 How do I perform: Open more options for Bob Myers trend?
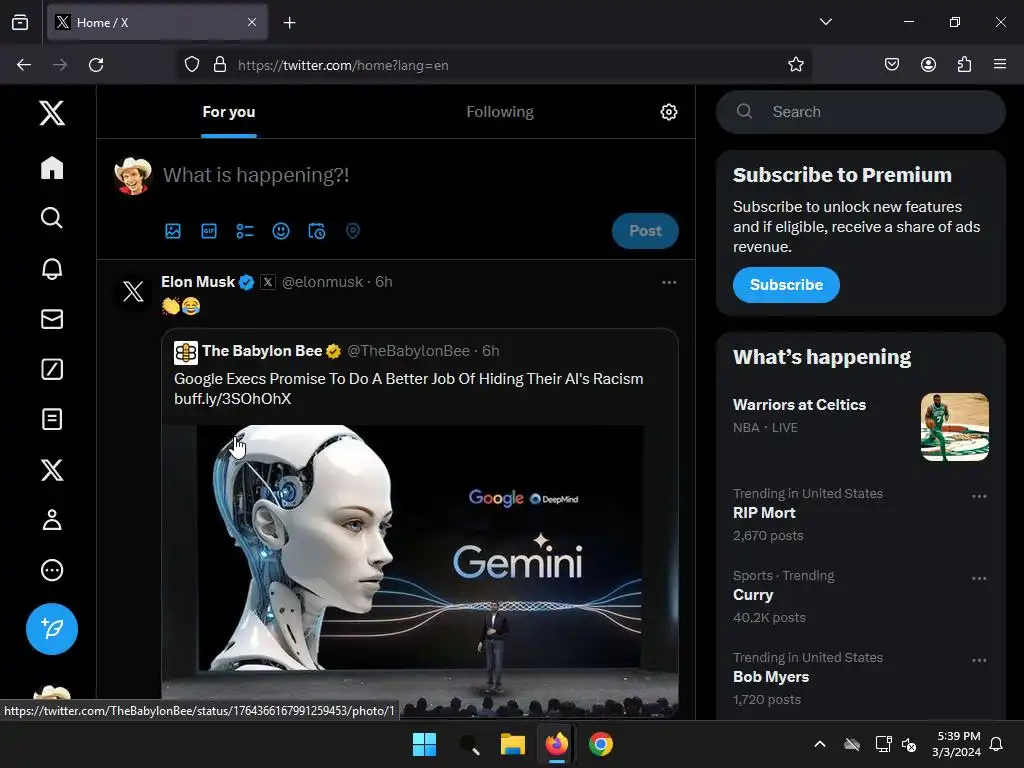click(x=979, y=660)
